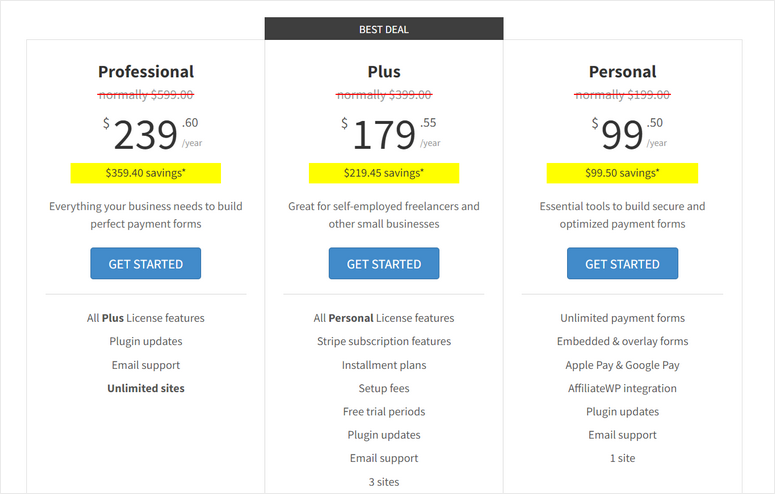Click the crossed-out normally $599.00 price
Screen dimensions: 775x494
[x=146, y=95]
